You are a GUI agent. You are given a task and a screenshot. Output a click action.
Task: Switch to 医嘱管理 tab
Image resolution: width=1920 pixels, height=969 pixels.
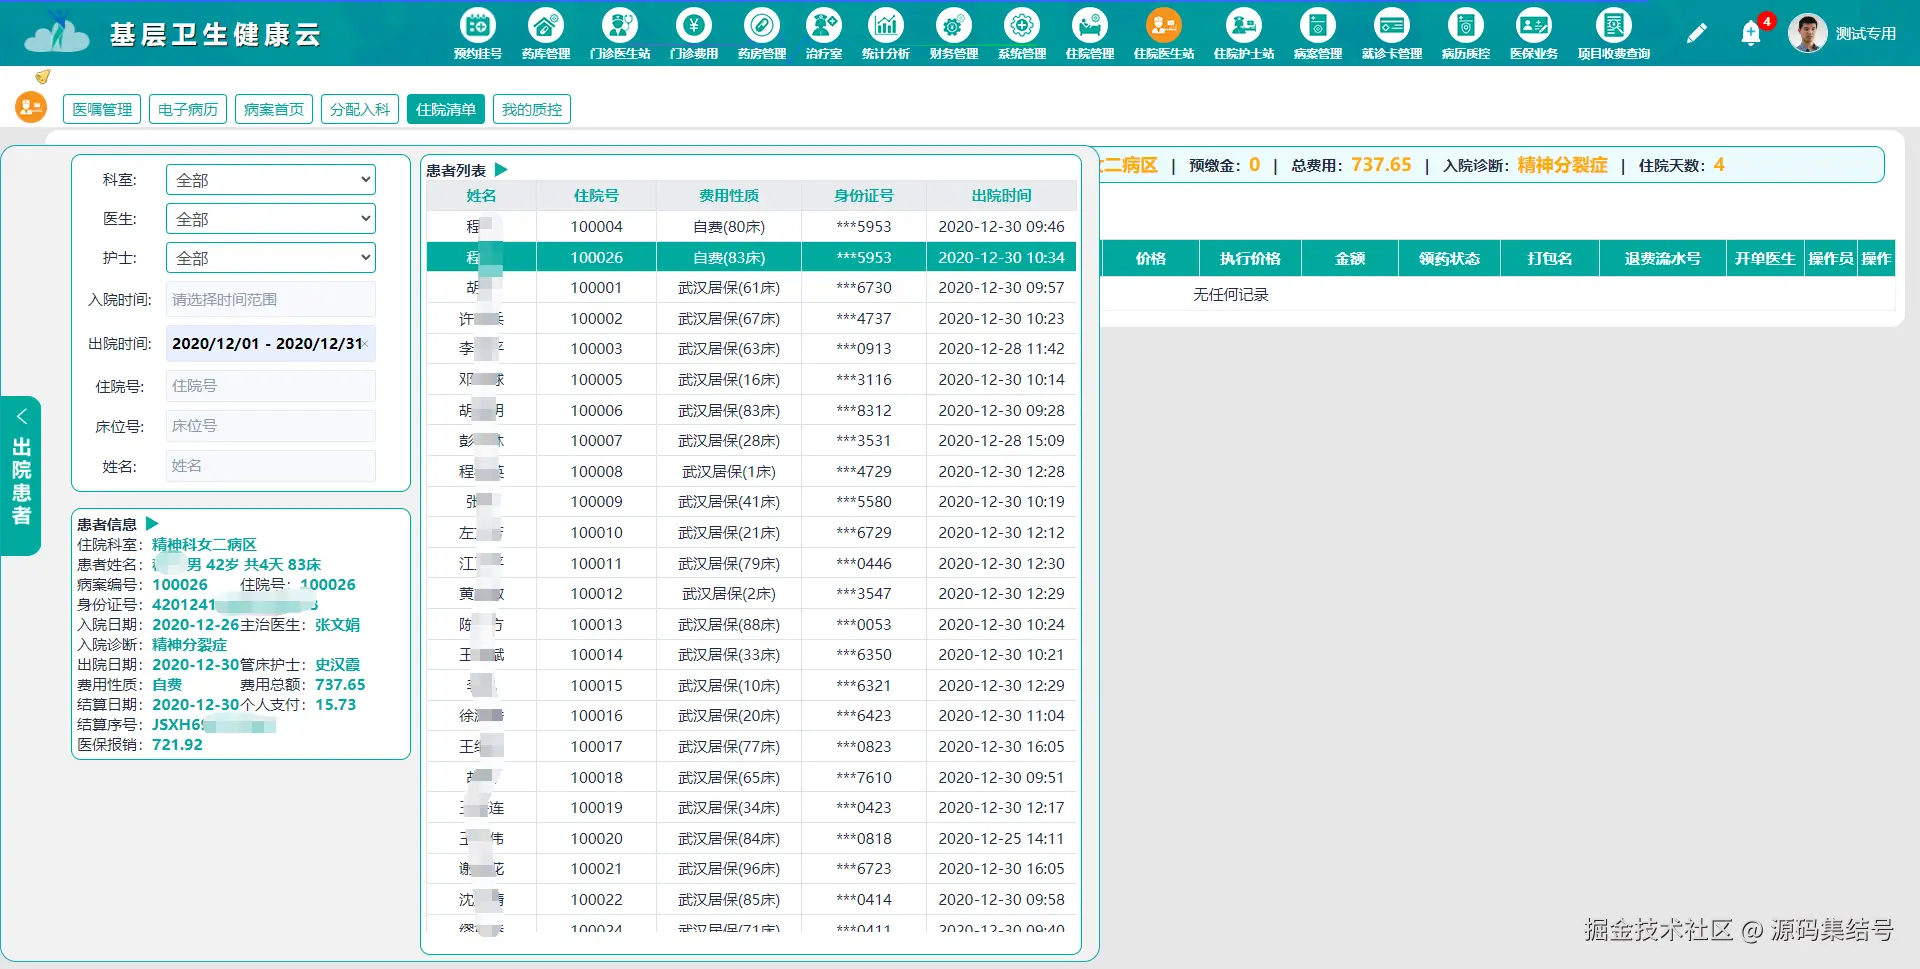click(102, 109)
